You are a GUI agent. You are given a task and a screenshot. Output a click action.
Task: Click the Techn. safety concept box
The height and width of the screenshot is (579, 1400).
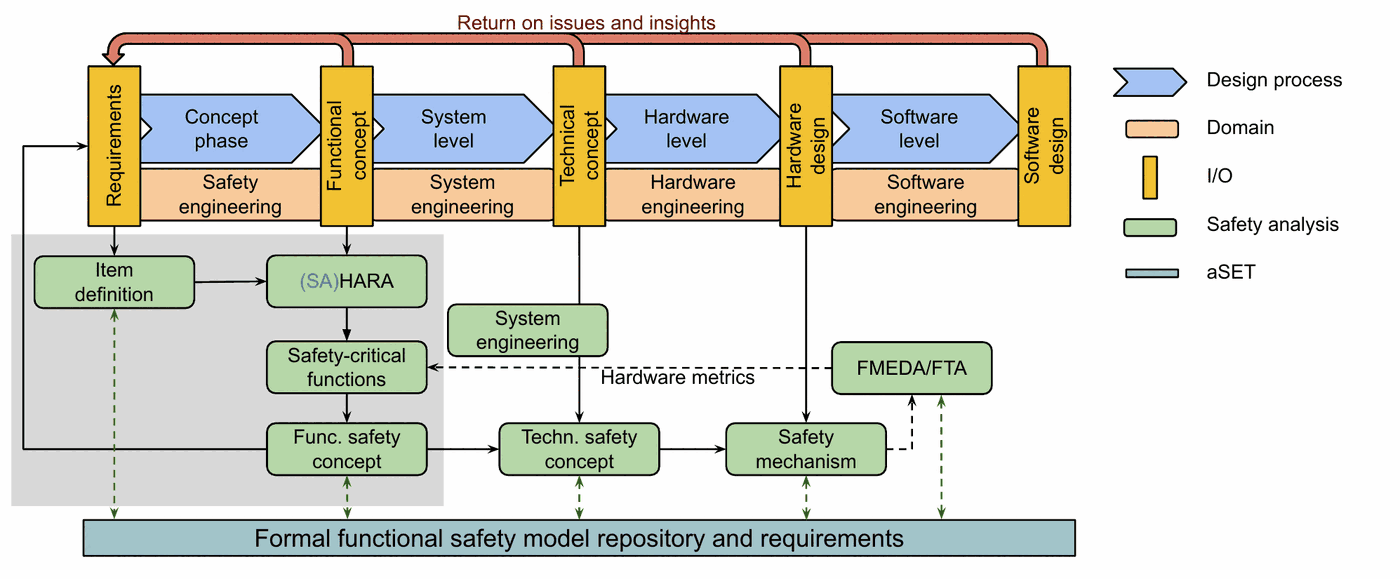pyautogui.click(x=580, y=449)
